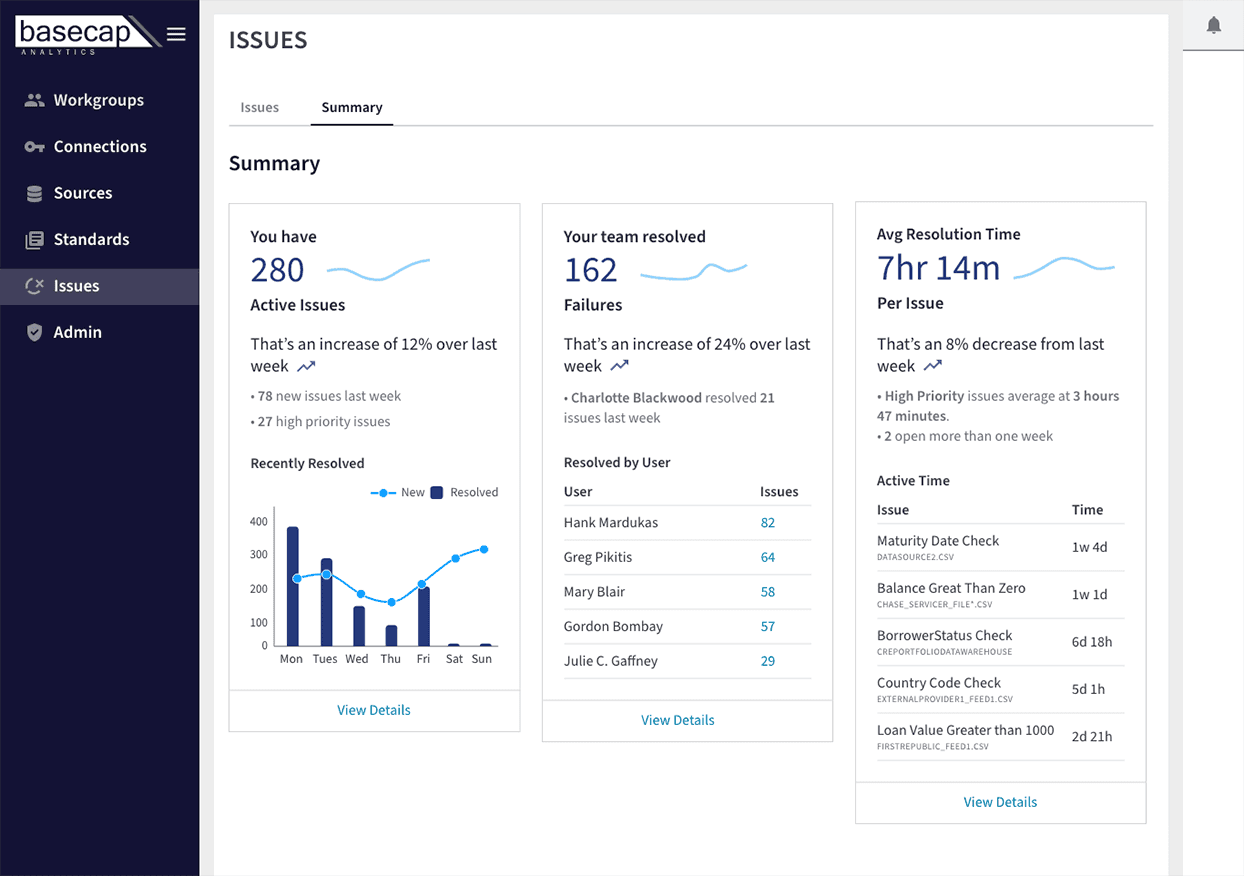Select the BorrowerStatus Check row
This screenshot has height=876, width=1244.
[x=1000, y=642]
